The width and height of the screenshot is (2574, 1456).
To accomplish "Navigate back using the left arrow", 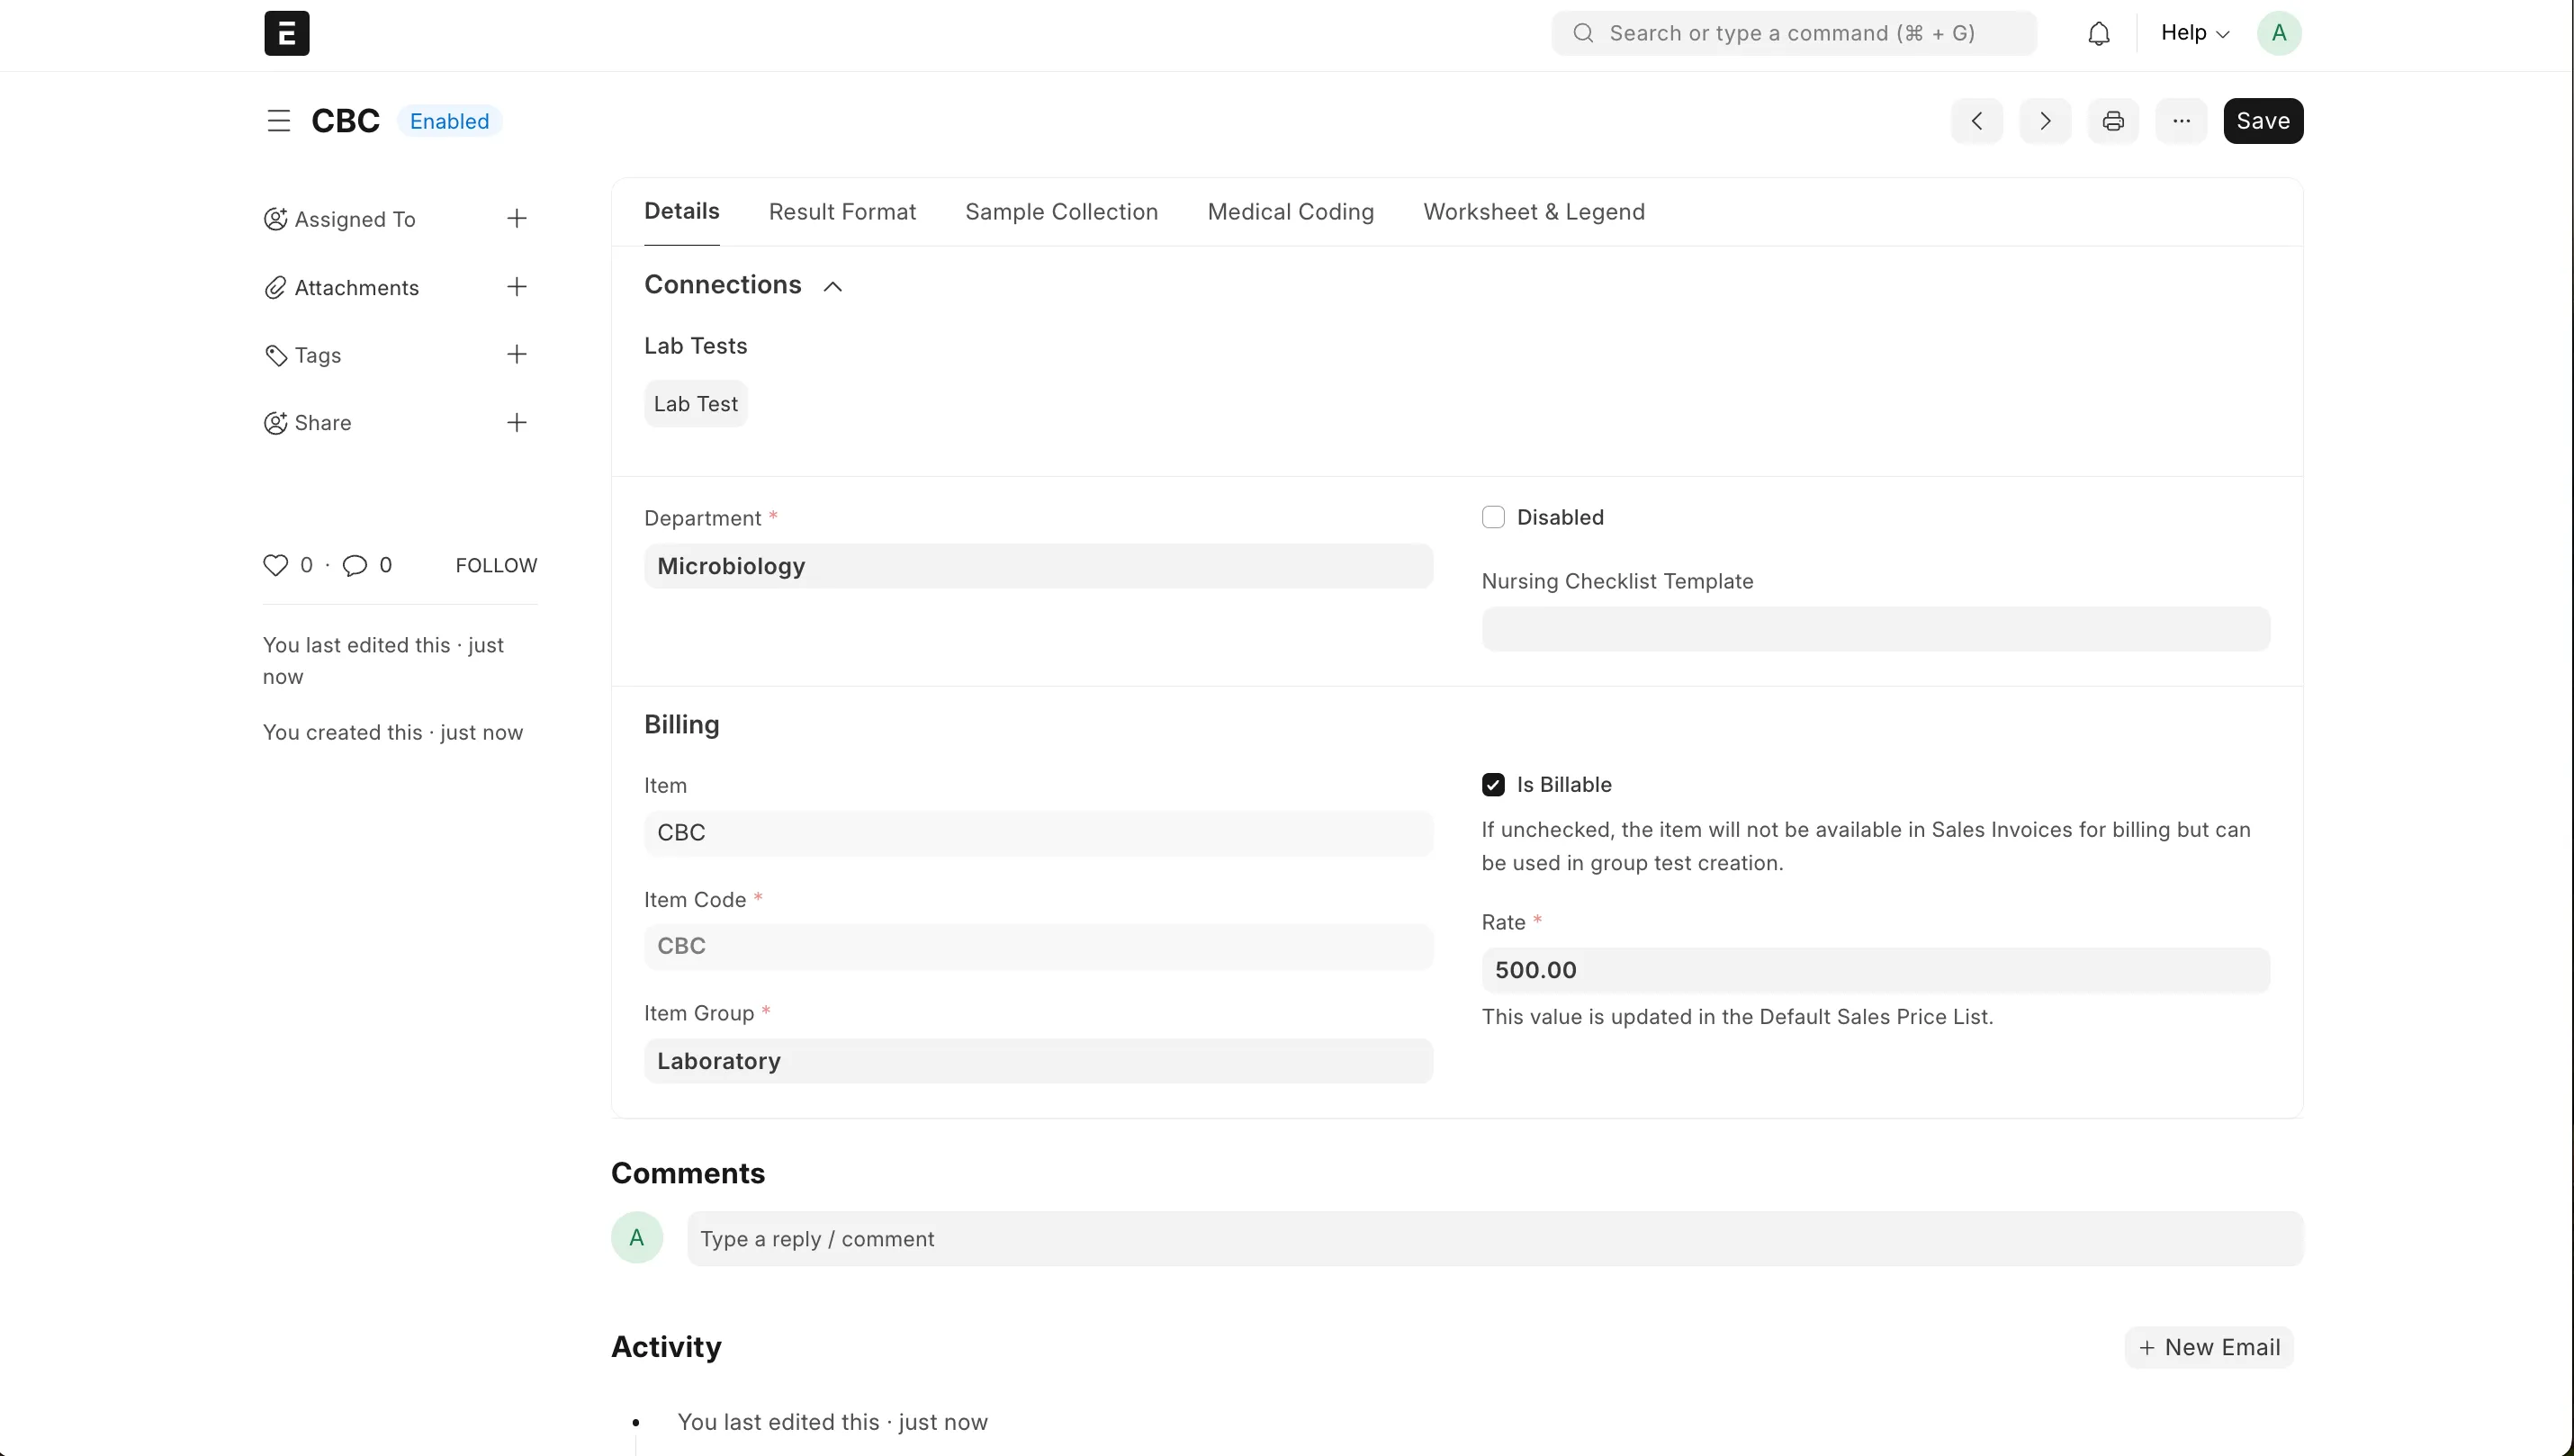I will pos(1977,120).
